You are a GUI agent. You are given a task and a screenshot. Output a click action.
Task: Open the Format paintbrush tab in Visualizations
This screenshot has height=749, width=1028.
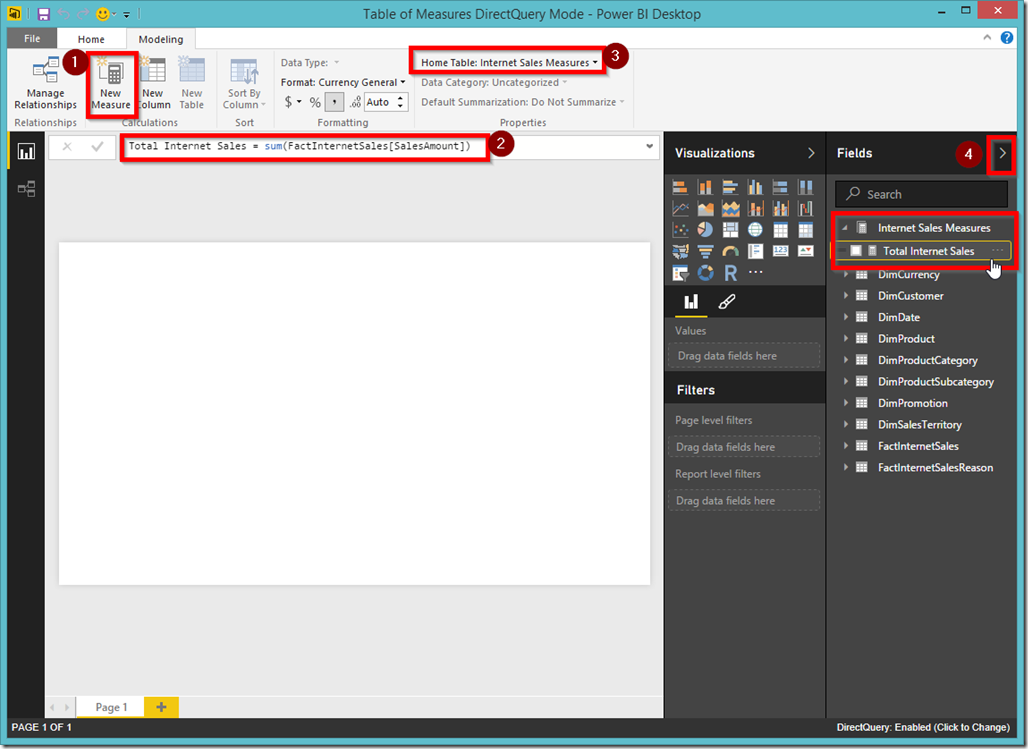click(x=726, y=302)
